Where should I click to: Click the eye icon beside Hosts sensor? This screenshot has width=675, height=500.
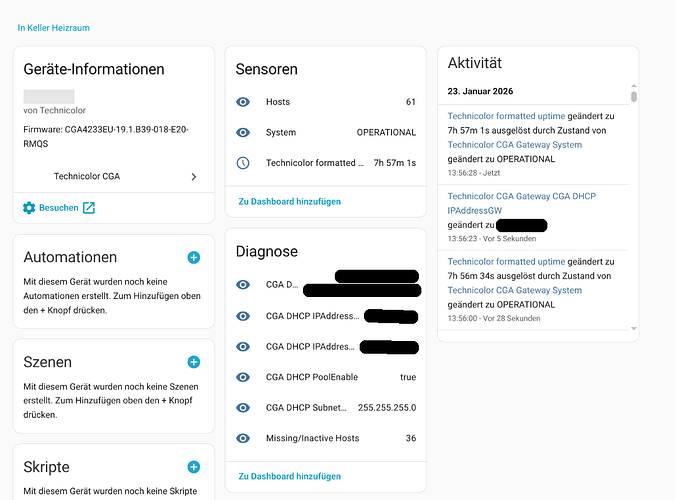tap(243, 102)
